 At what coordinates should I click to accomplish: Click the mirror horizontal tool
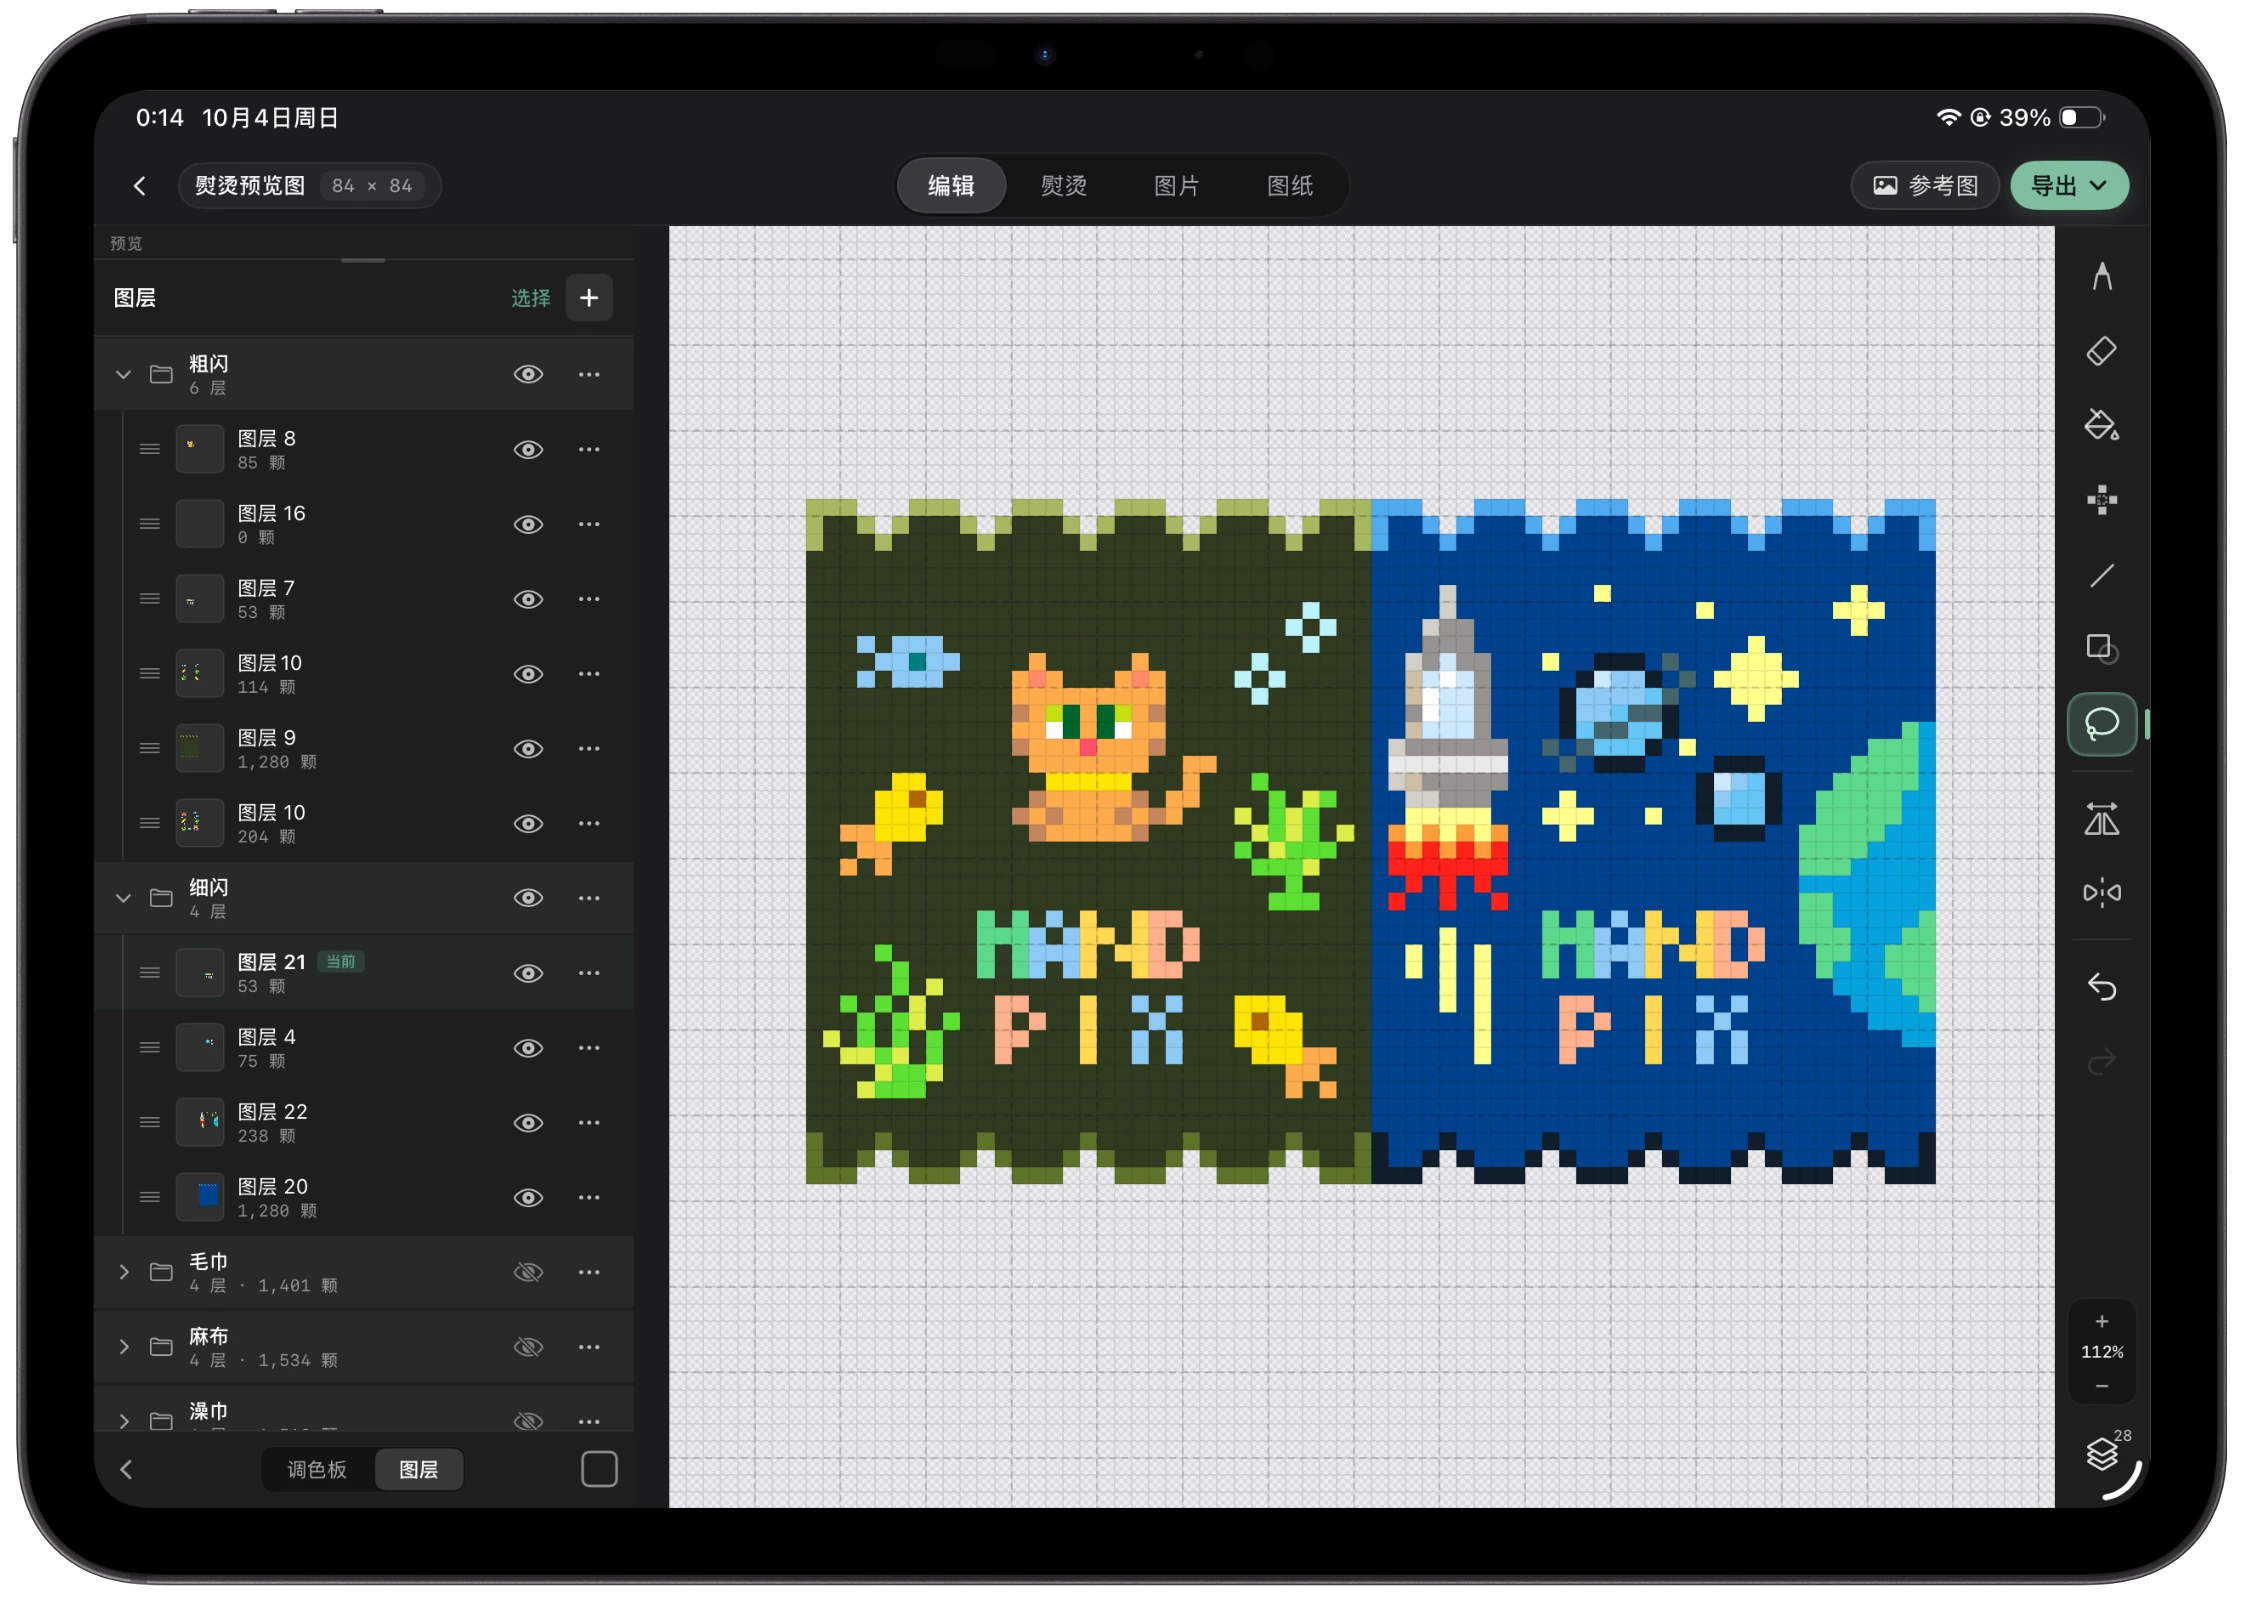point(2101,892)
